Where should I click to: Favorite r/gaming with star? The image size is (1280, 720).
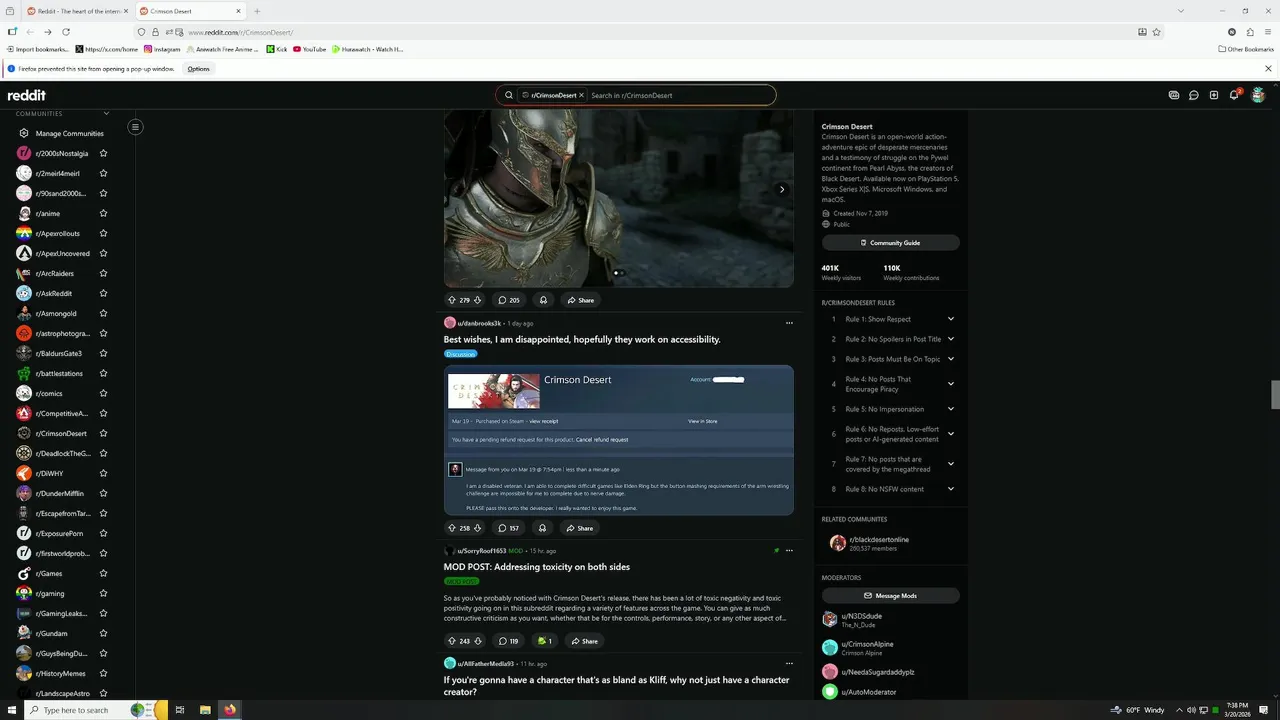pyautogui.click(x=103, y=593)
